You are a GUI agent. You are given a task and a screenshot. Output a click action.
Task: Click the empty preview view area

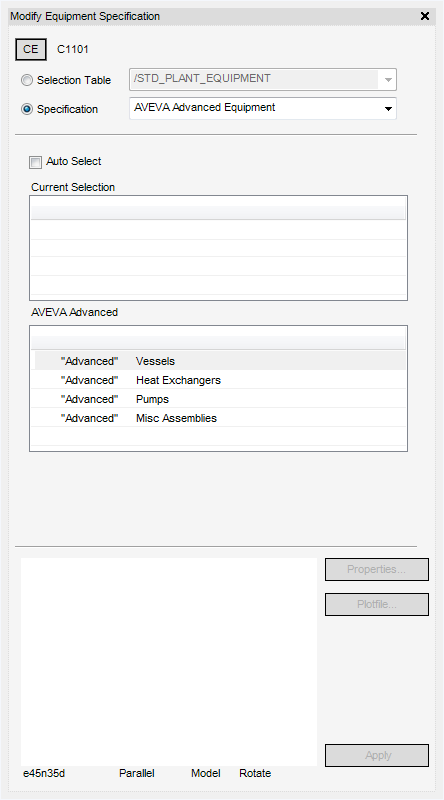point(169,662)
